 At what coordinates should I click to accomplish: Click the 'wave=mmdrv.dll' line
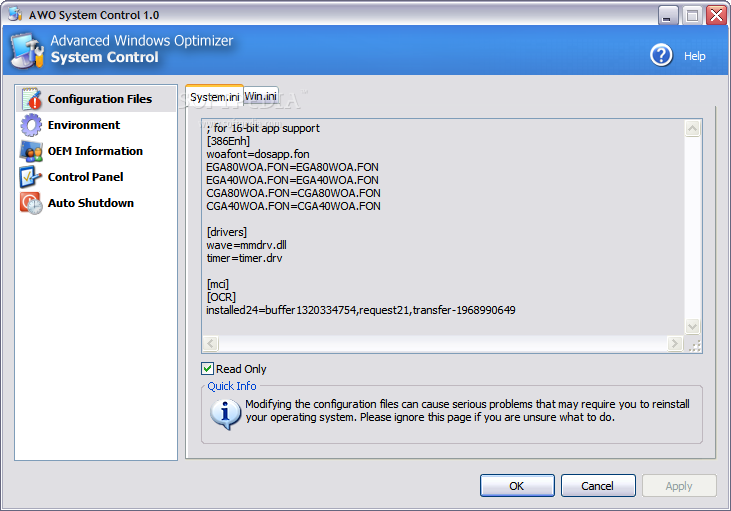tap(247, 245)
